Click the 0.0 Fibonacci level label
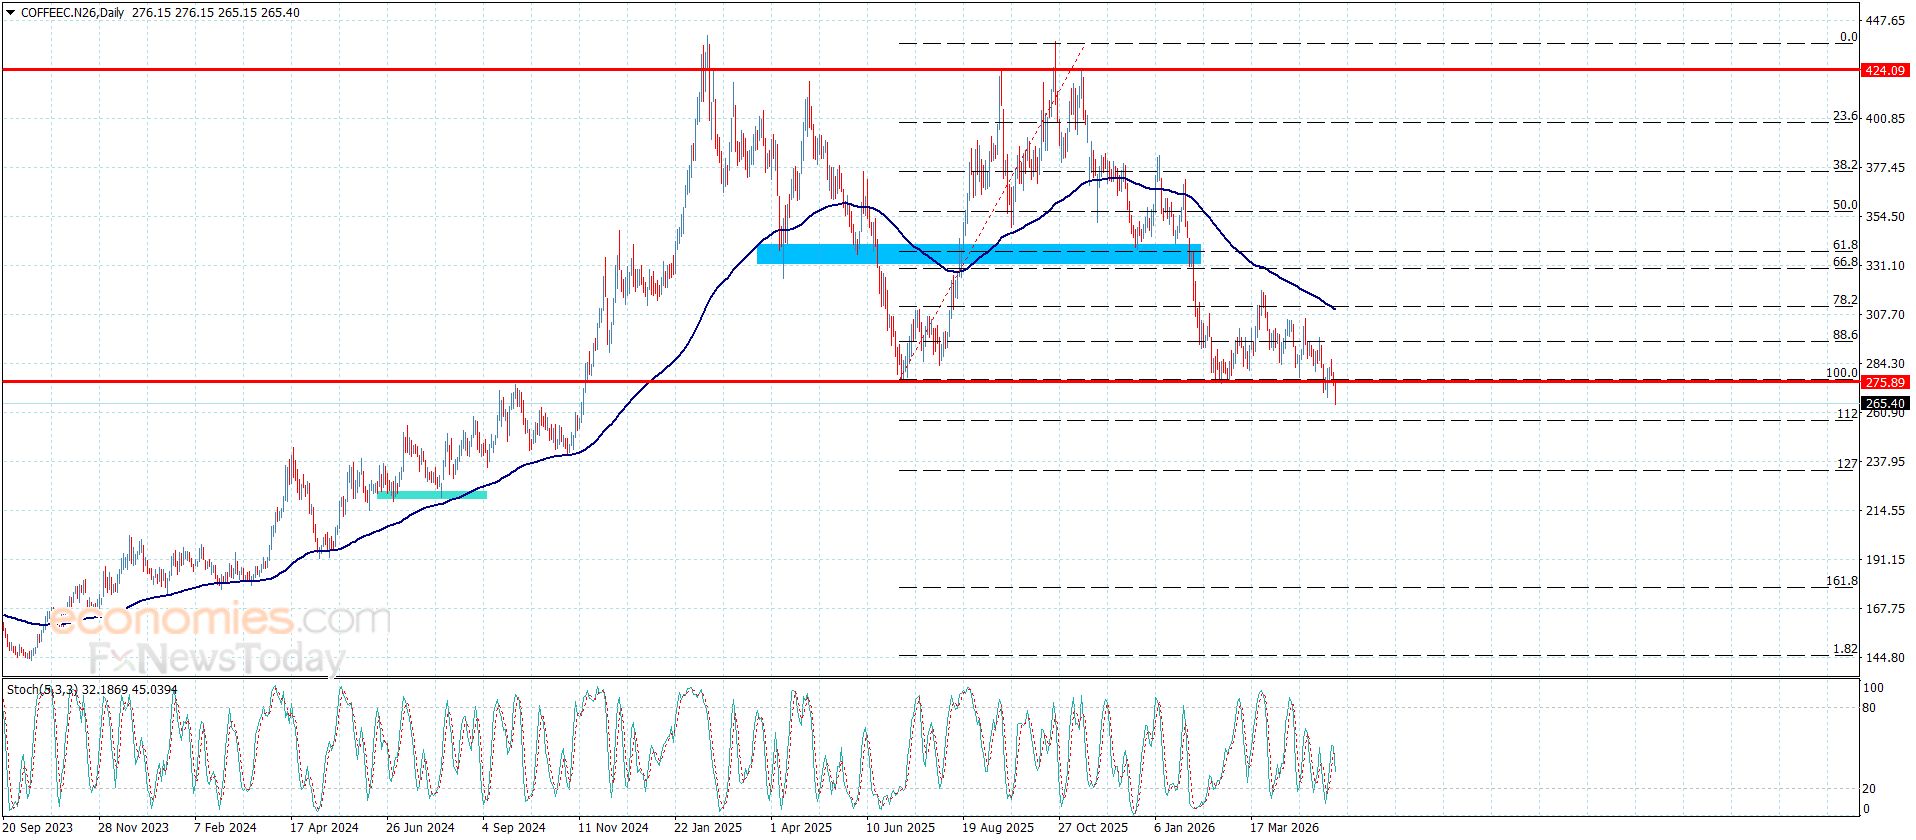The height and width of the screenshot is (840, 1916). 1848,37
